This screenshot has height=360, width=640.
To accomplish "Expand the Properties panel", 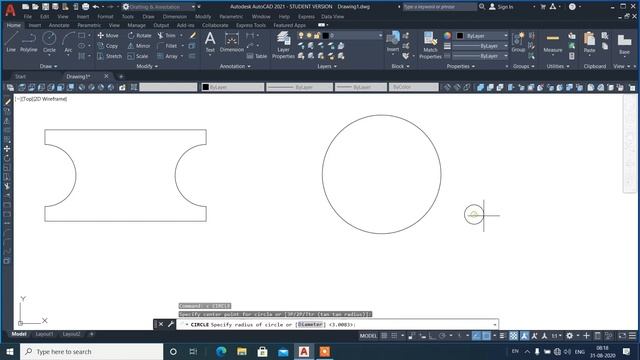I will coord(461,66).
